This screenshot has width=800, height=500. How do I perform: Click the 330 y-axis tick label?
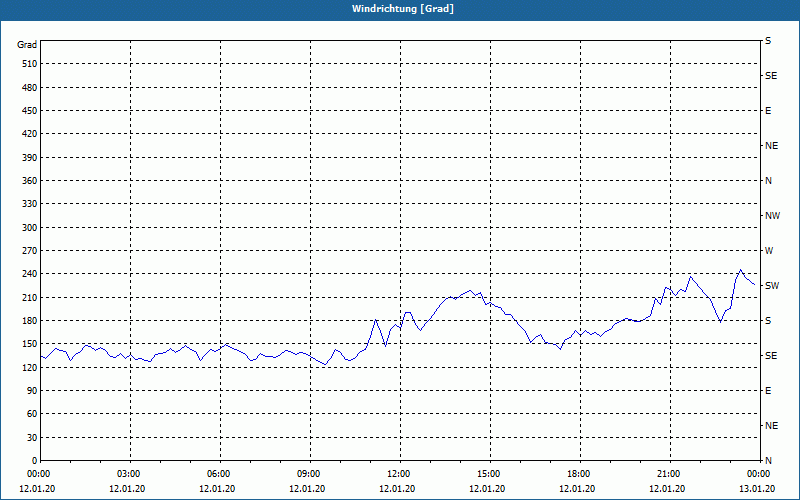point(30,204)
